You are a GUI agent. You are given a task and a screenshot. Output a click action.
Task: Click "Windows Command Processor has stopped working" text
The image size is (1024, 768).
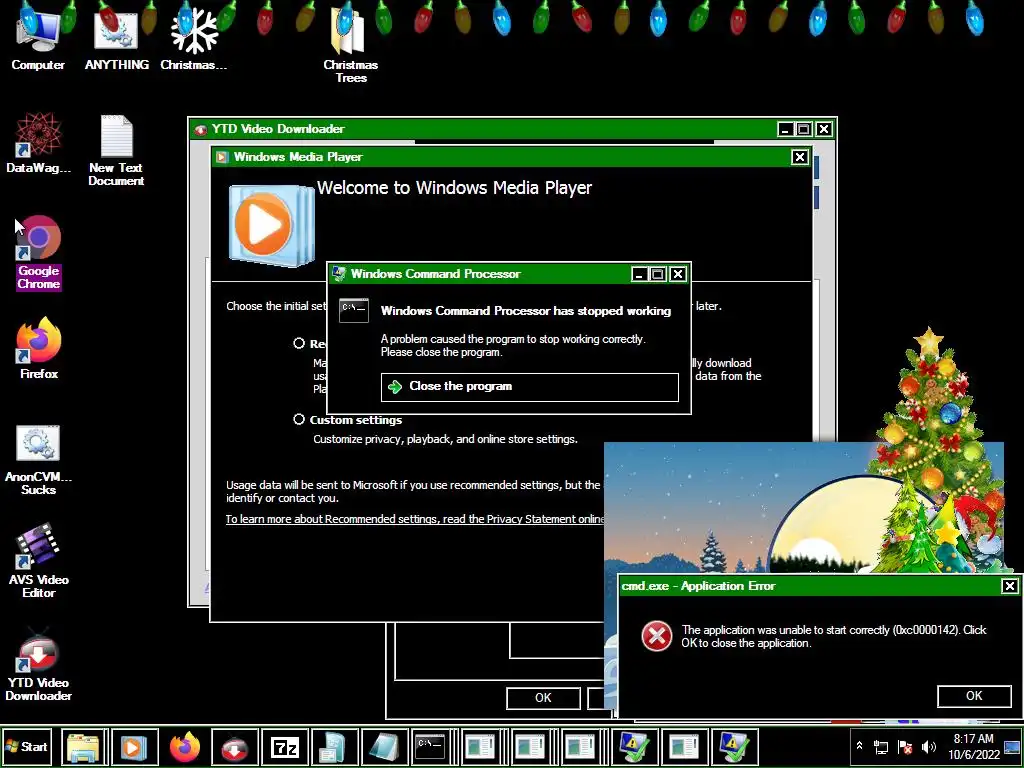(x=526, y=311)
